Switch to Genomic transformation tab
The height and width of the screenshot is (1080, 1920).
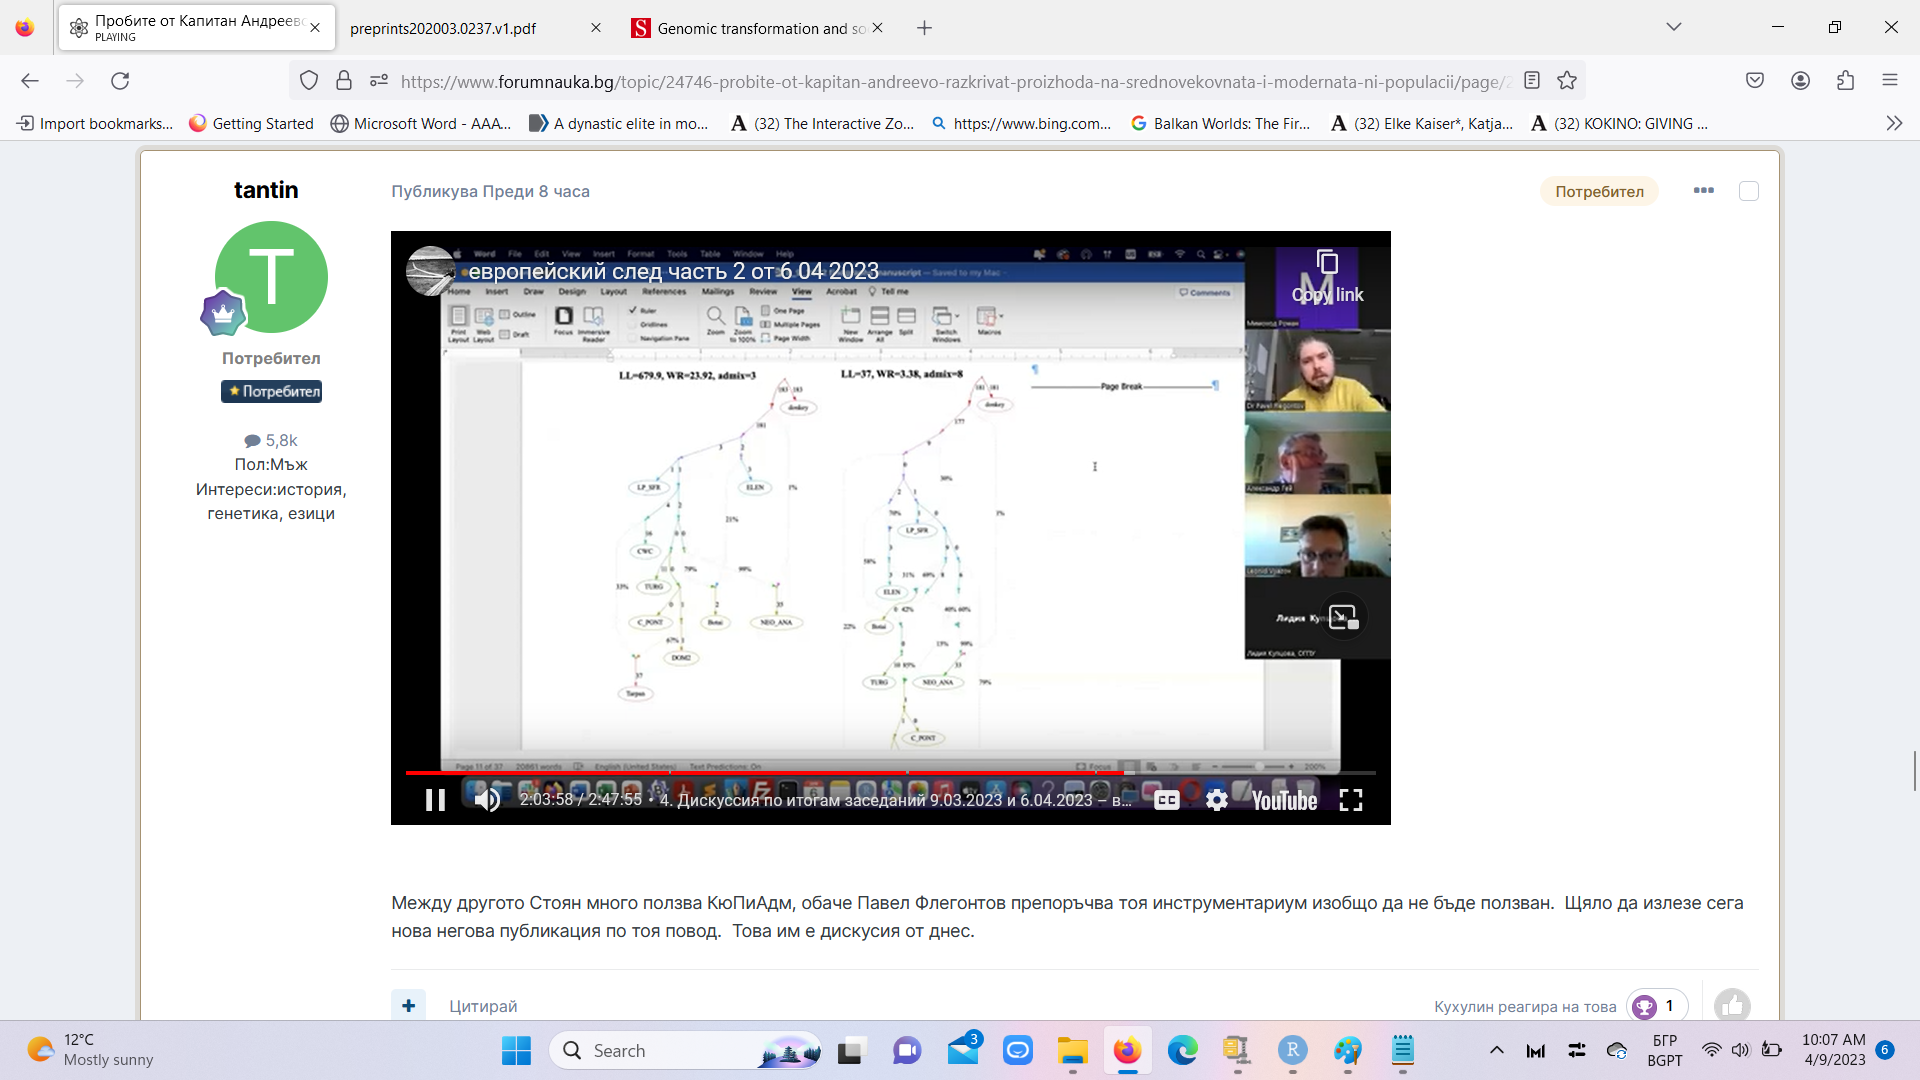coord(750,28)
